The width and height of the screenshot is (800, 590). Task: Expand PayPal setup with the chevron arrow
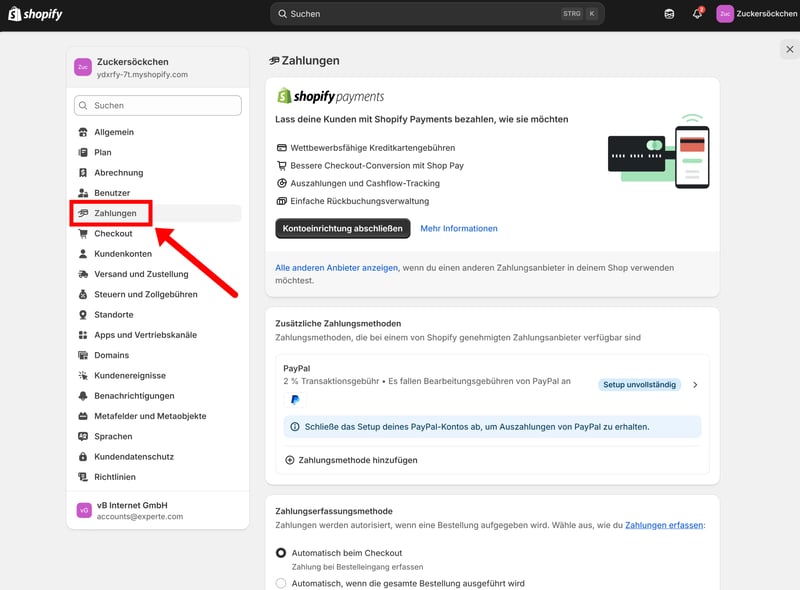pyautogui.click(x=695, y=385)
